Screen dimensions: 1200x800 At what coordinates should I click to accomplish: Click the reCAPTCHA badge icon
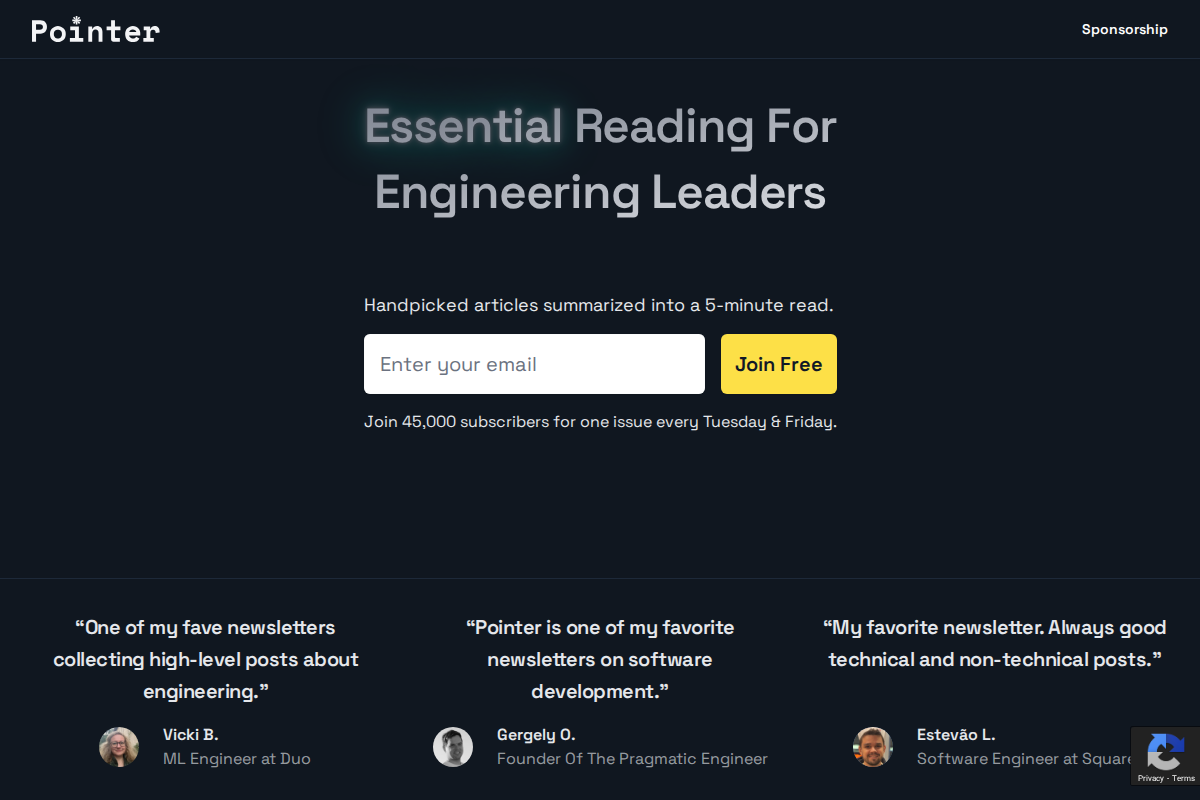point(1165,750)
